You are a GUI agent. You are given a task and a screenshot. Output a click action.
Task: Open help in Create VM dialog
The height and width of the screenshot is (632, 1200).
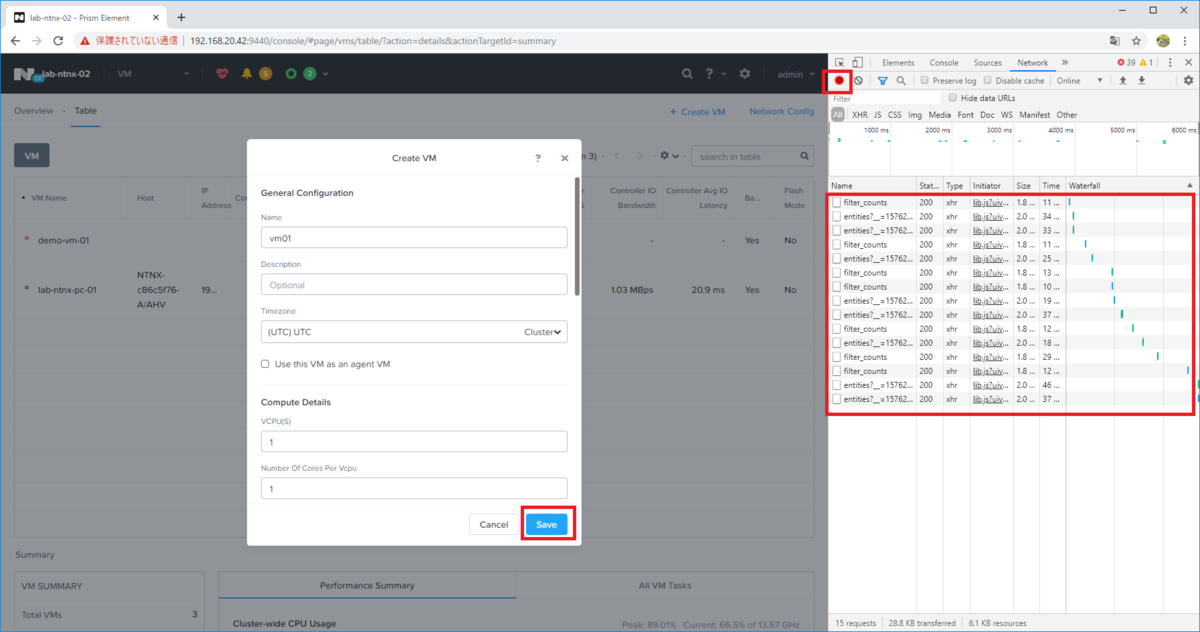pyautogui.click(x=538, y=158)
